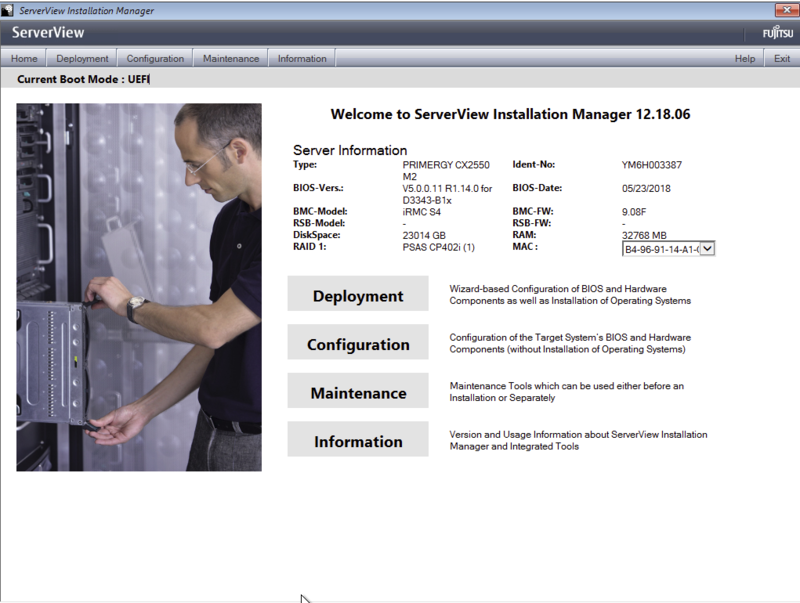Select the Home tab
The width and height of the screenshot is (800, 603).
(23, 58)
